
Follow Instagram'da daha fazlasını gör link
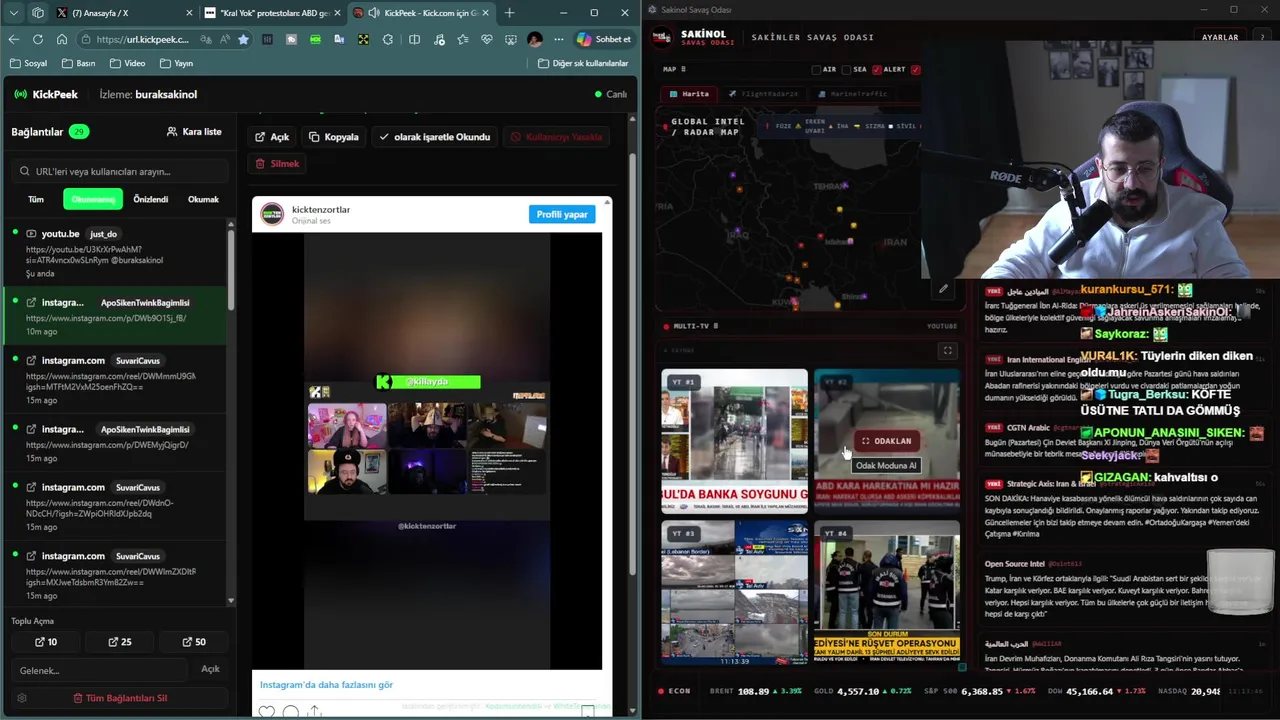[x=326, y=685]
